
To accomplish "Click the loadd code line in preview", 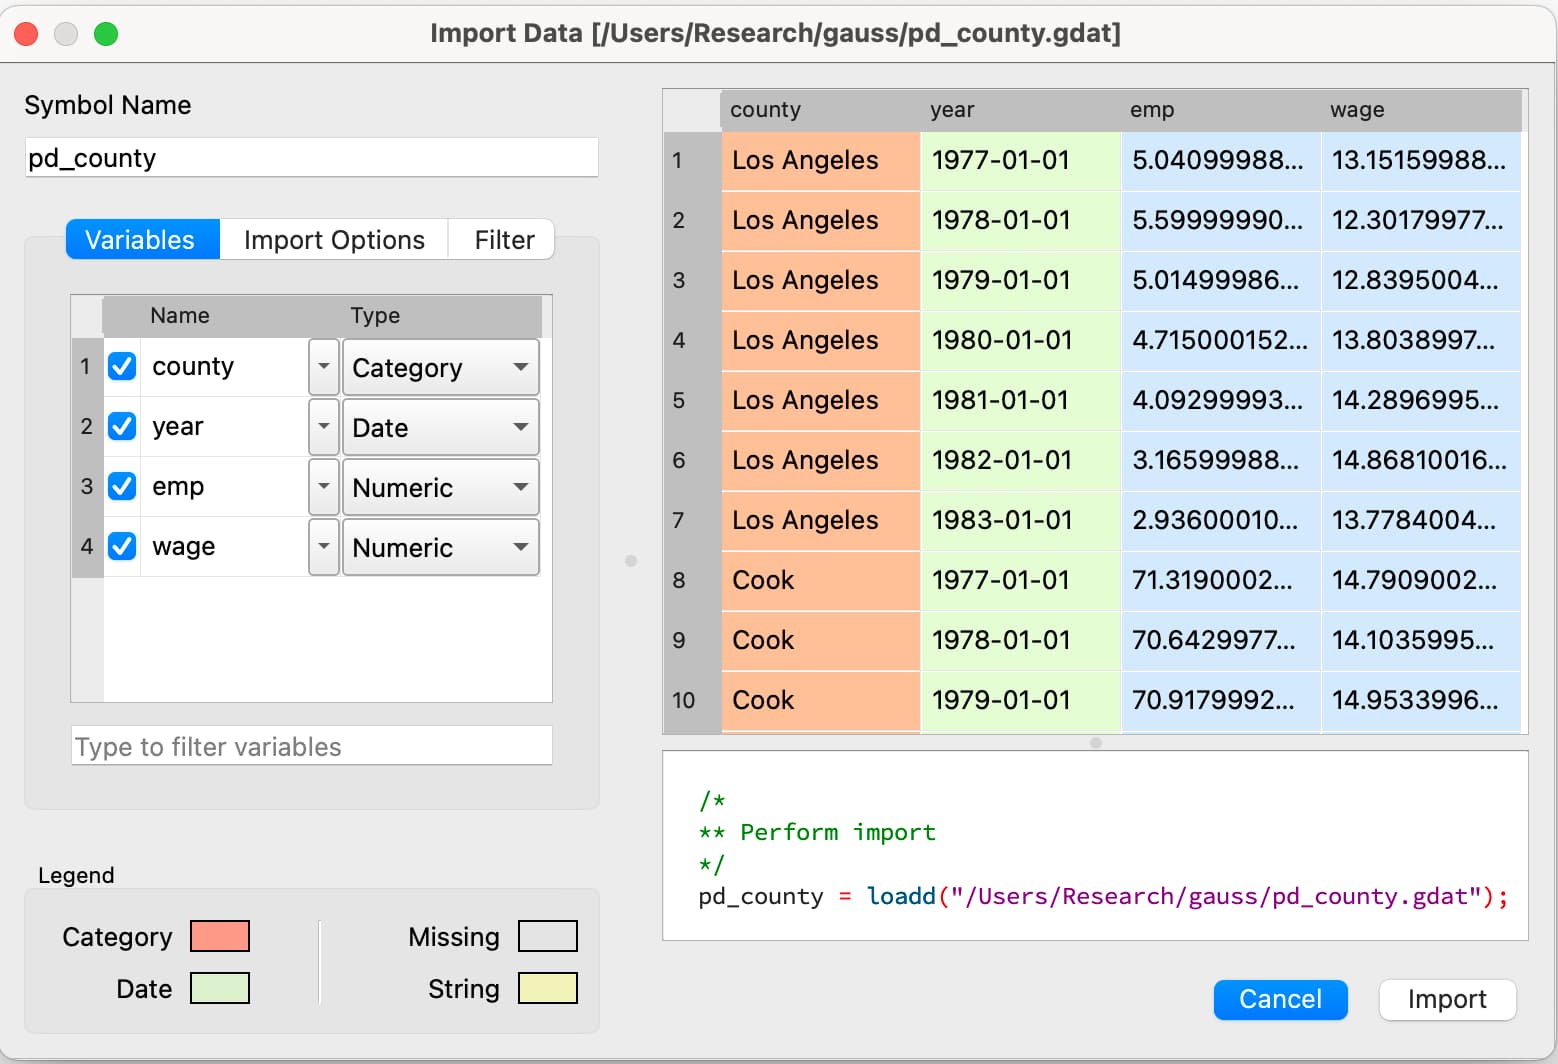I will pyautogui.click(x=1102, y=896).
